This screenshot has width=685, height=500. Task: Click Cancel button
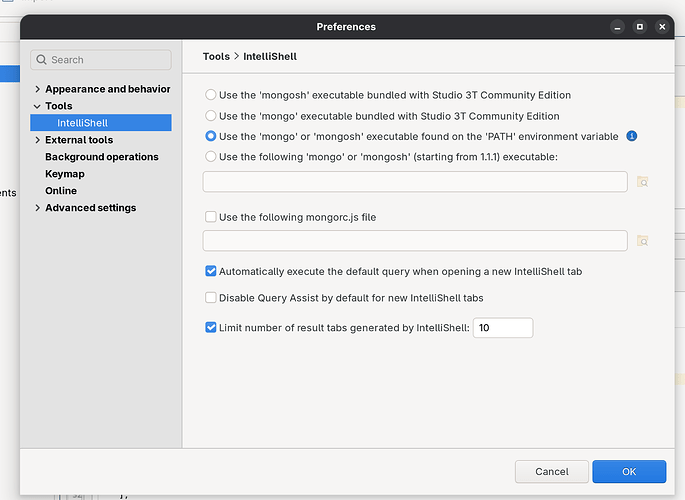coord(552,472)
